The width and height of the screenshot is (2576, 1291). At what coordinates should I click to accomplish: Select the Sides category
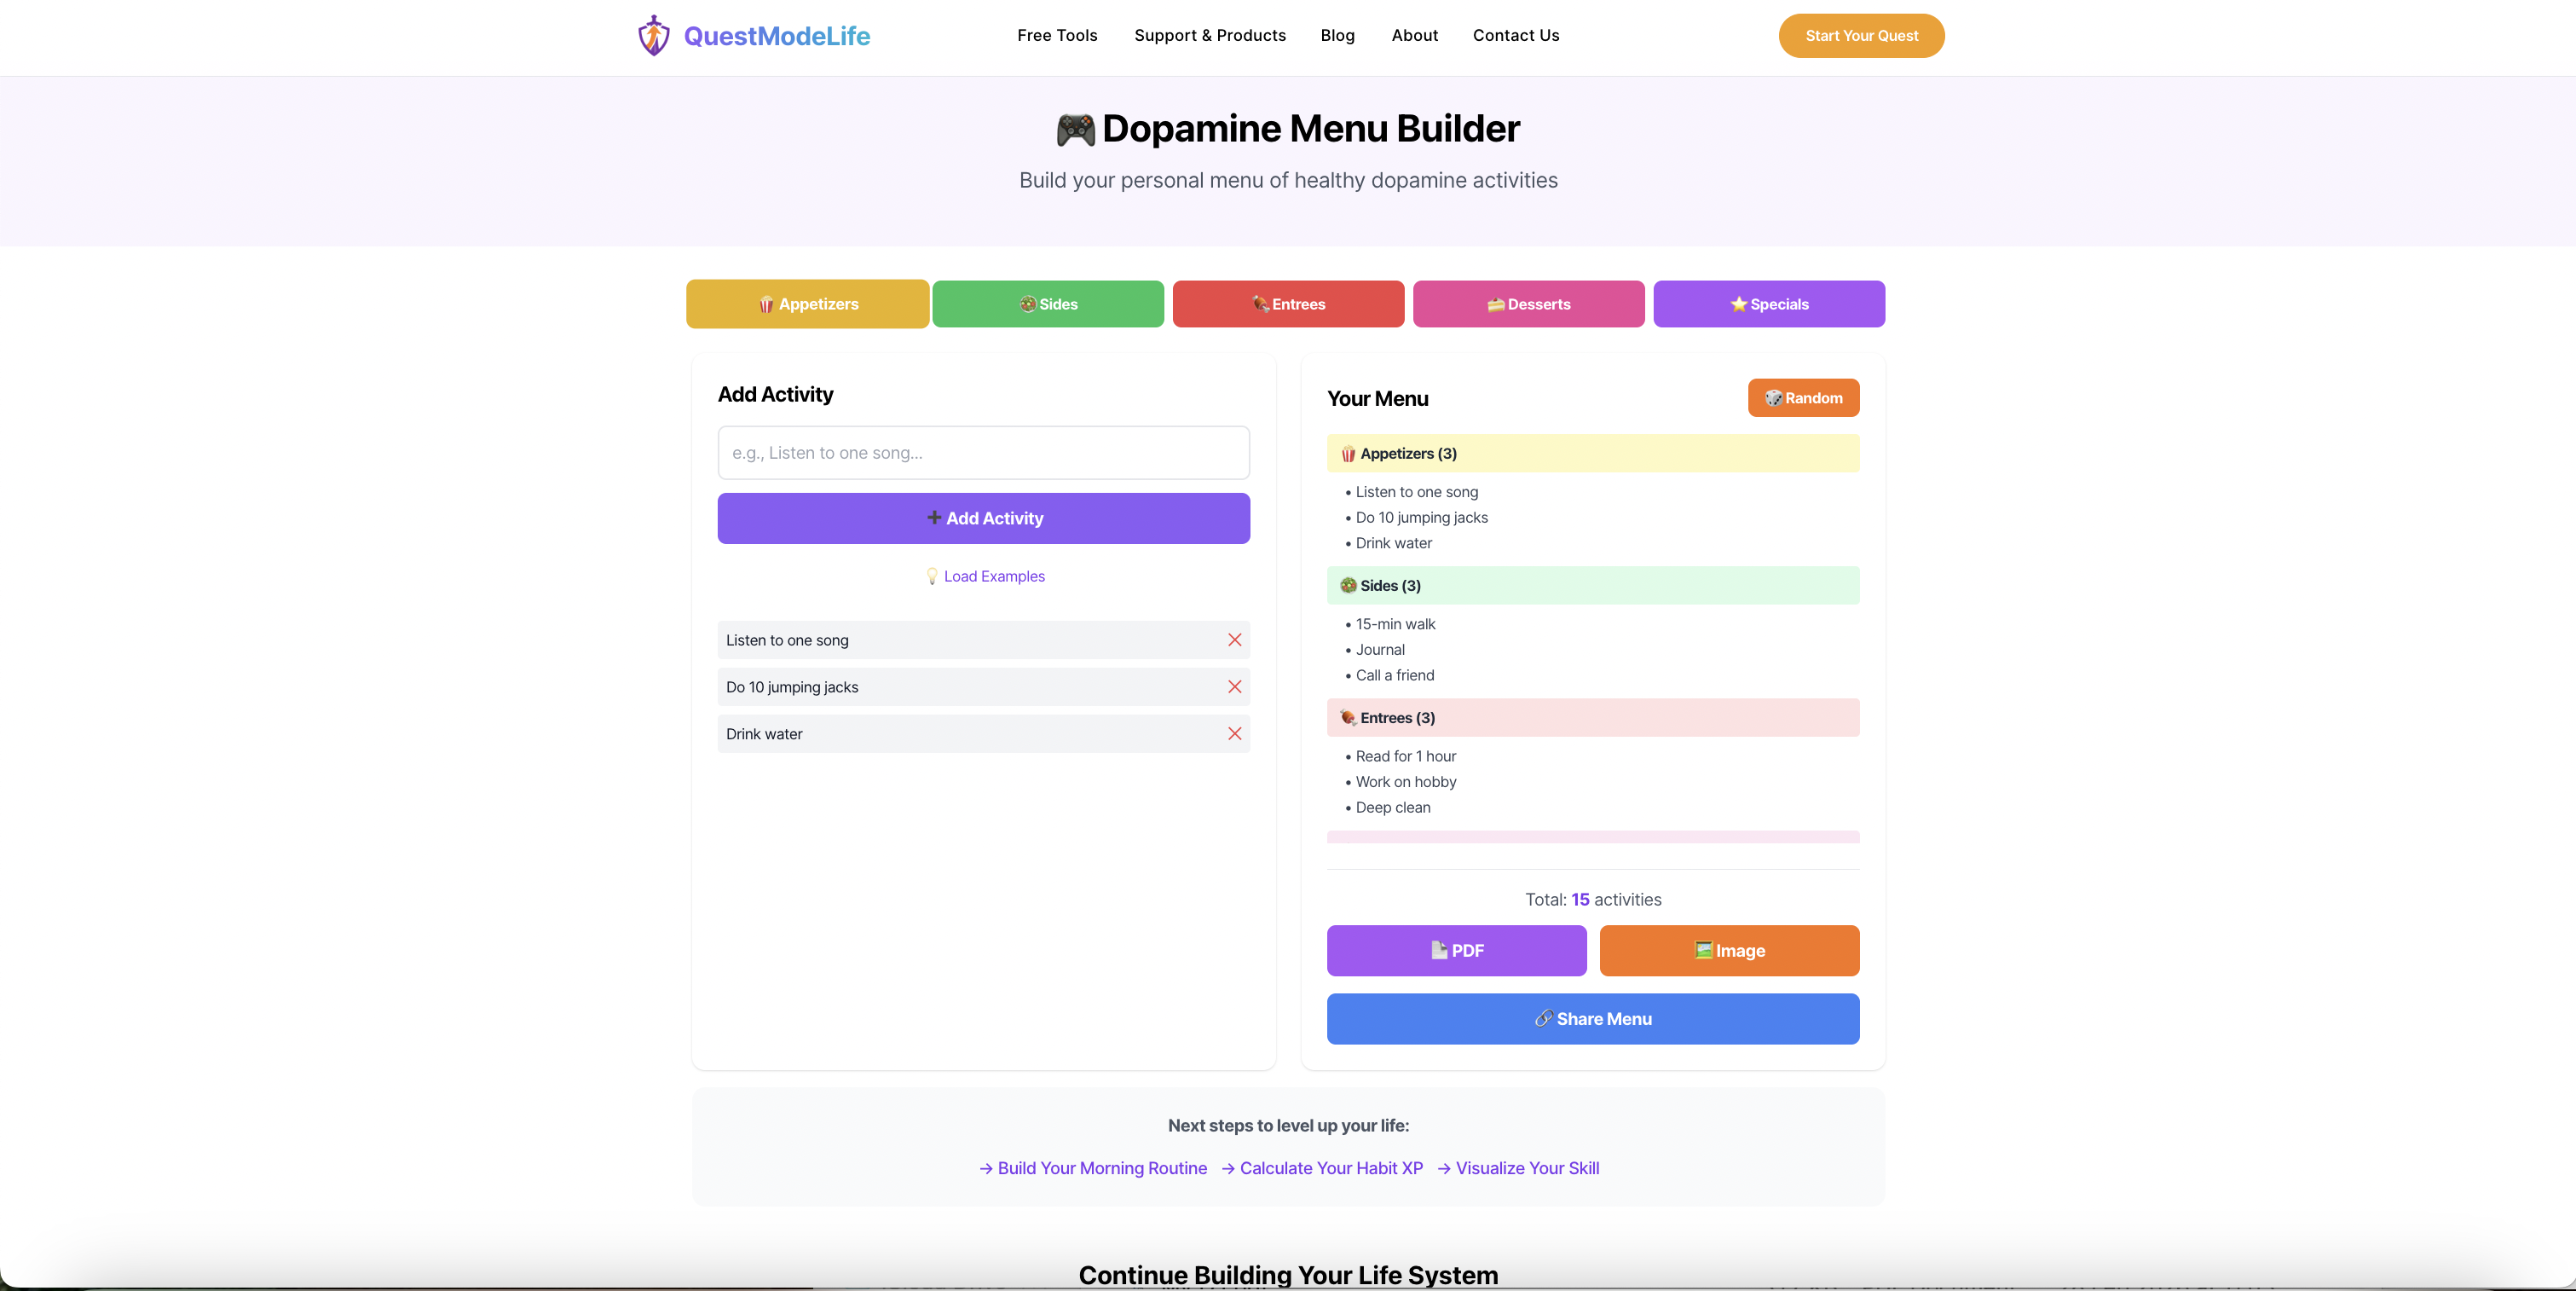1048,304
